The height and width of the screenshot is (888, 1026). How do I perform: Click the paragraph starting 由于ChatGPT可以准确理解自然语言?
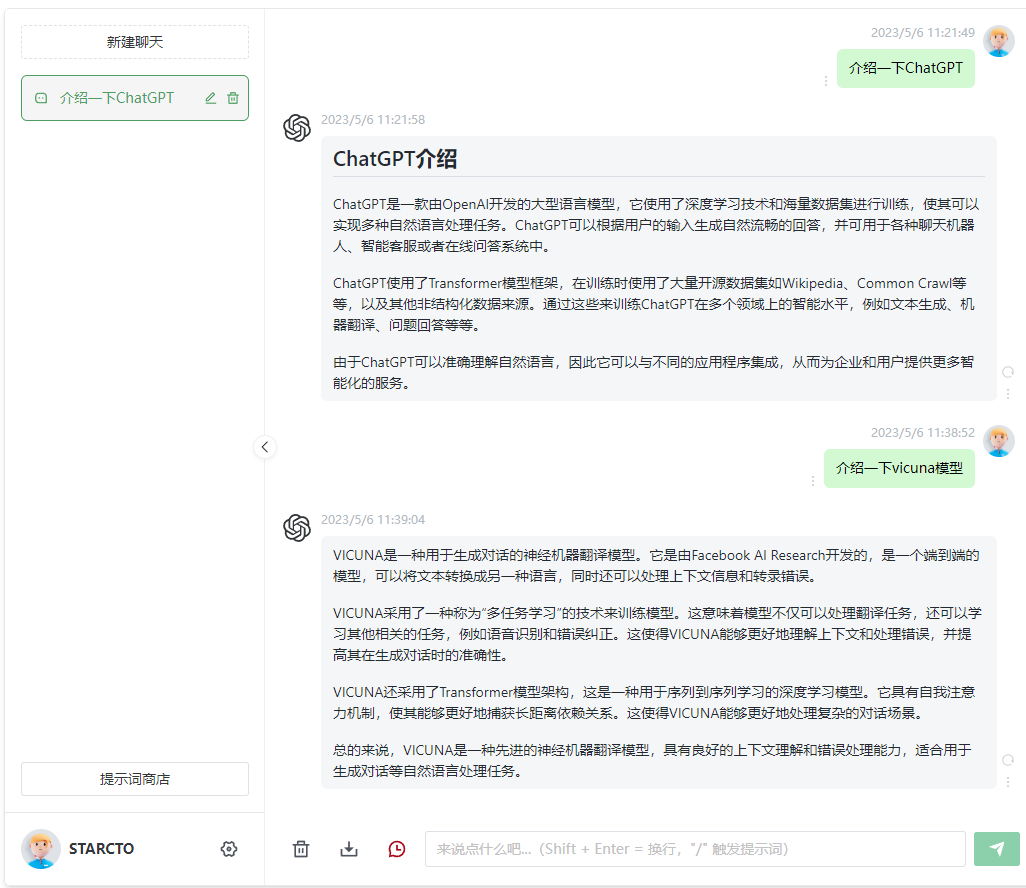coord(654,372)
